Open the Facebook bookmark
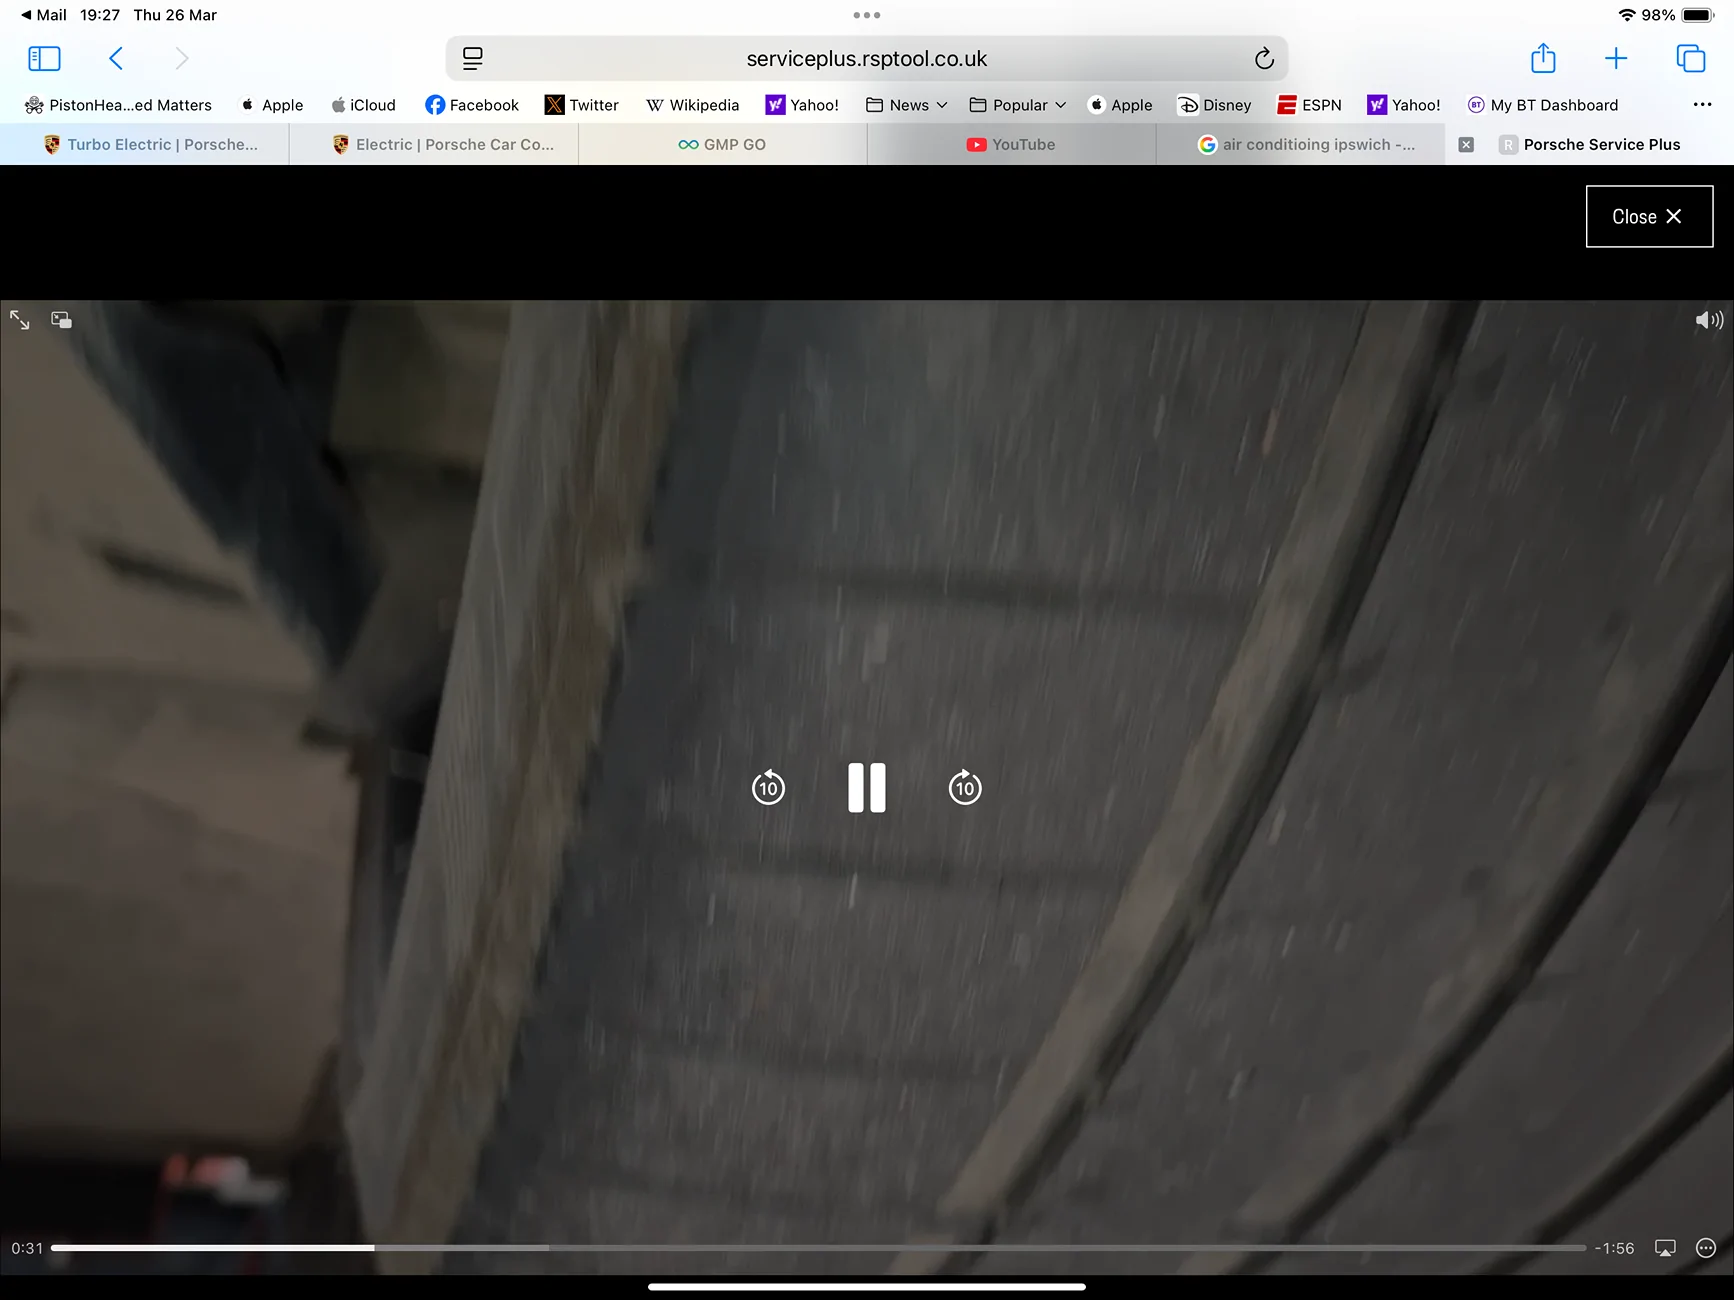1734x1300 pixels. point(472,105)
